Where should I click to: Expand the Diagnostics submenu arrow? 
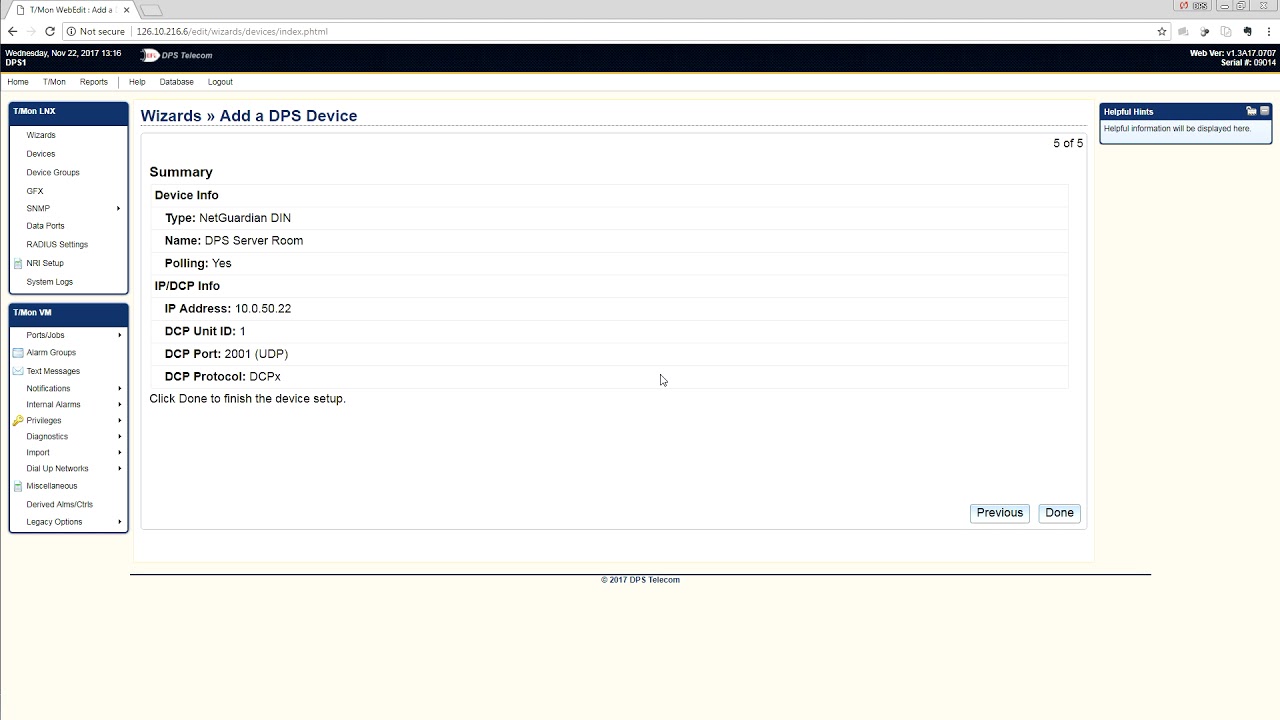119,436
